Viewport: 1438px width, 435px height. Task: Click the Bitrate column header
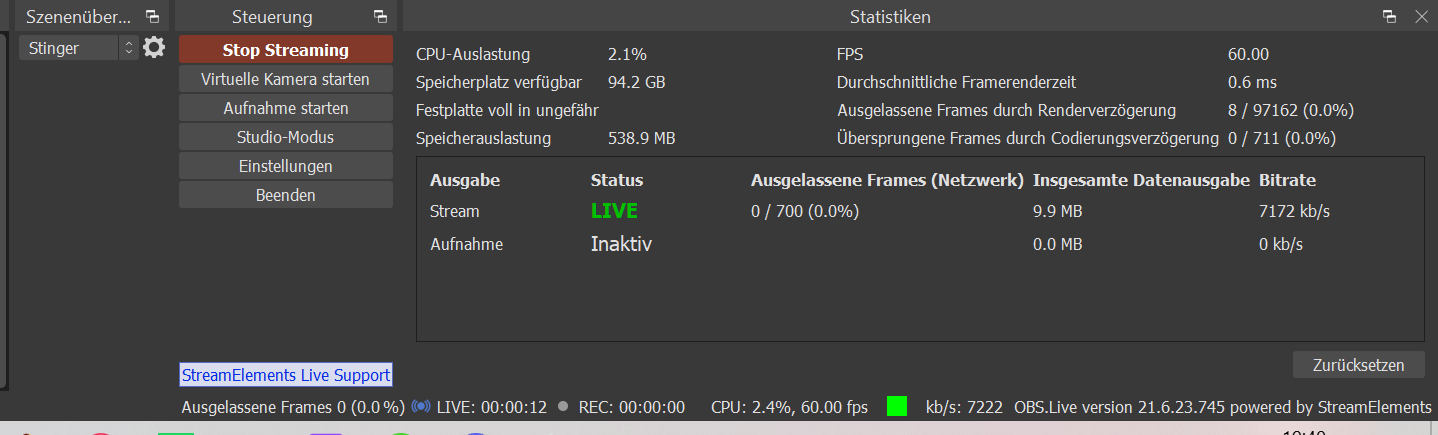1287,181
